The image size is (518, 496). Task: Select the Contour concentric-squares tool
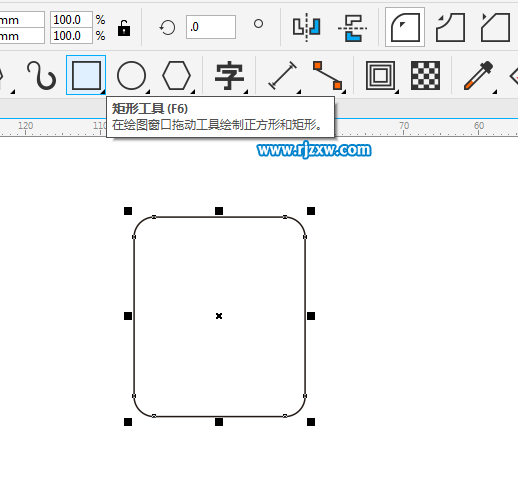tap(380, 75)
